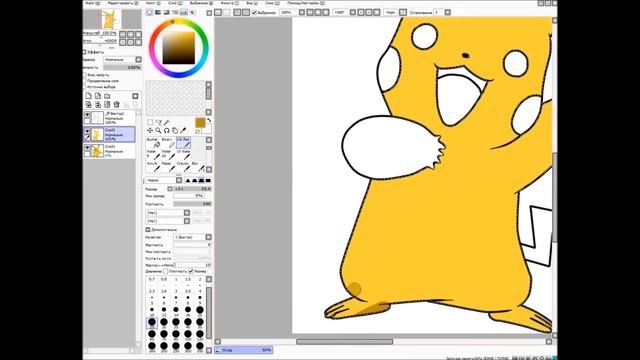The width and height of the screenshot is (640, 360).
Task: Open the Edit menu
Action: pos(122,3)
